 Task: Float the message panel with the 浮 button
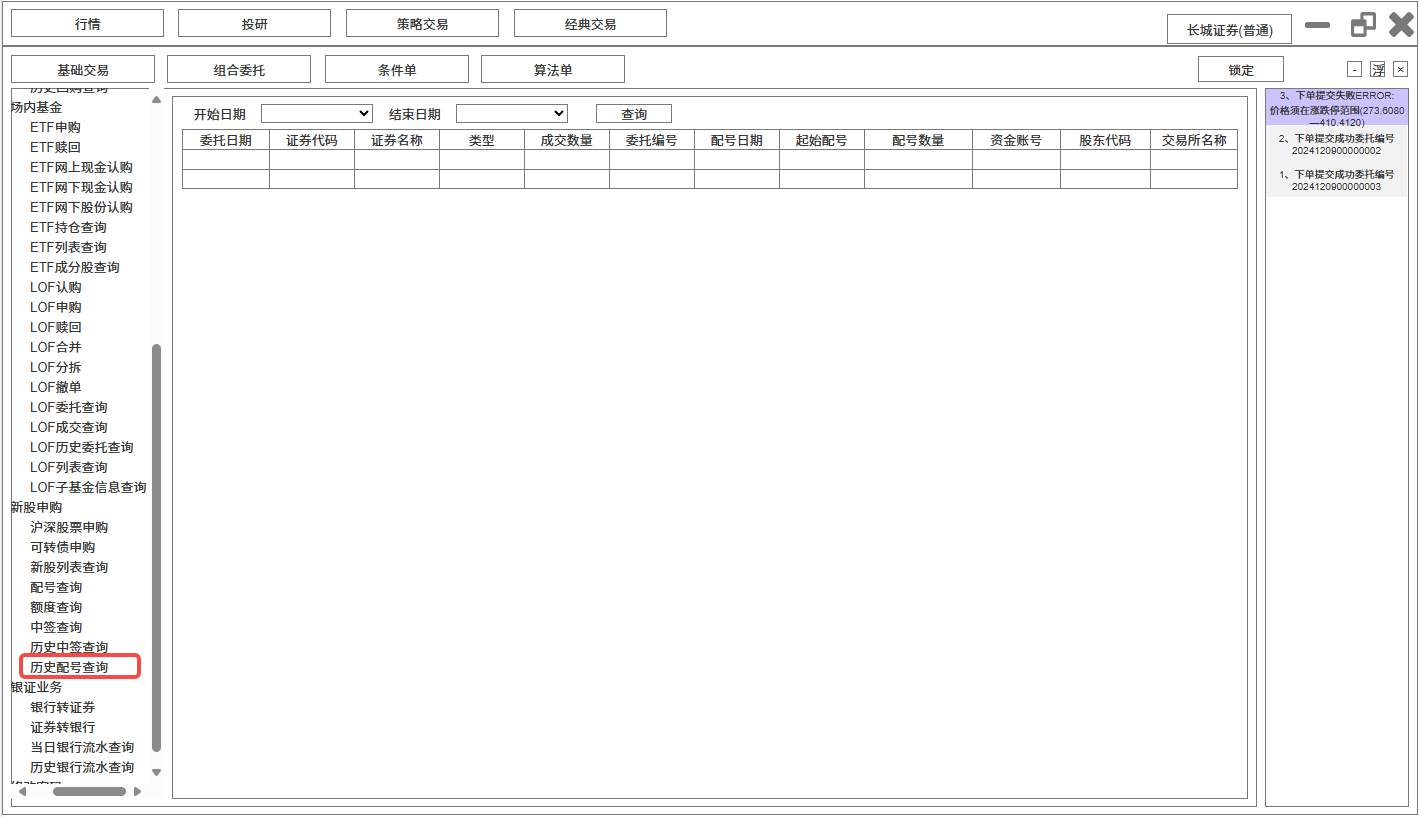1378,69
